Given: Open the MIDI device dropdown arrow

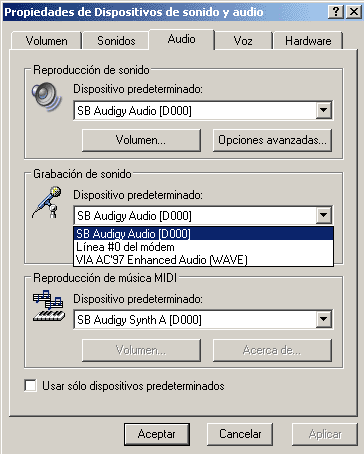Looking at the screenshot, I should 324,319.
